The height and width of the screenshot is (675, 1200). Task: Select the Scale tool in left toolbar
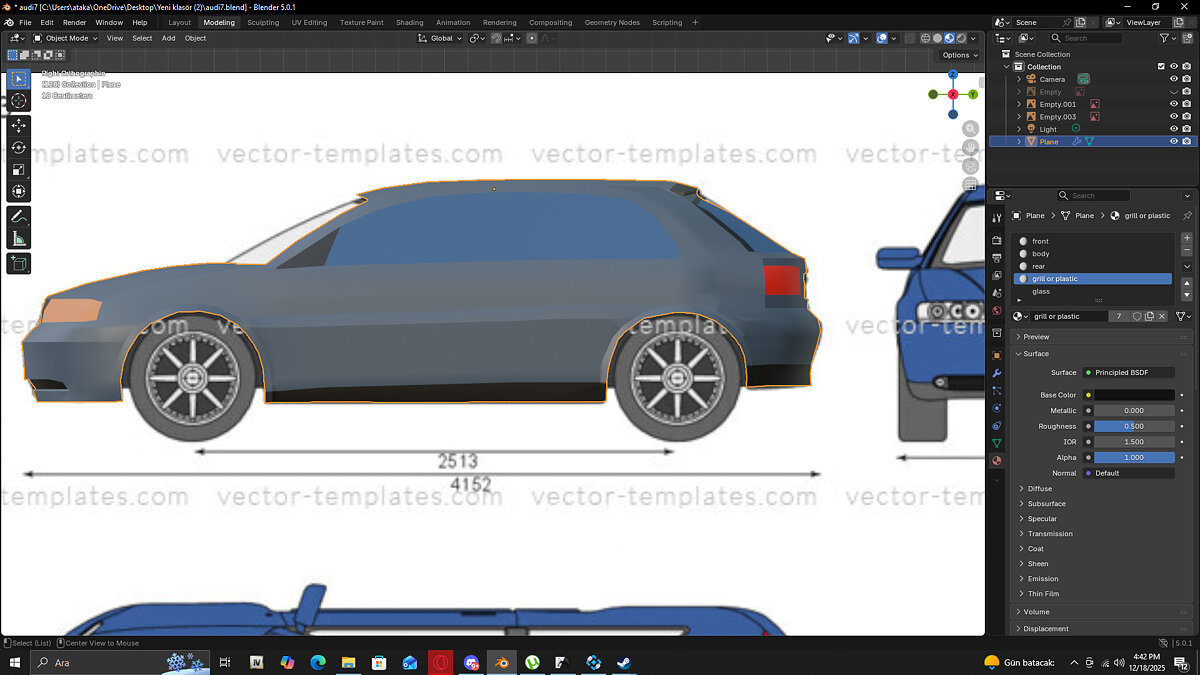[19, 169]
